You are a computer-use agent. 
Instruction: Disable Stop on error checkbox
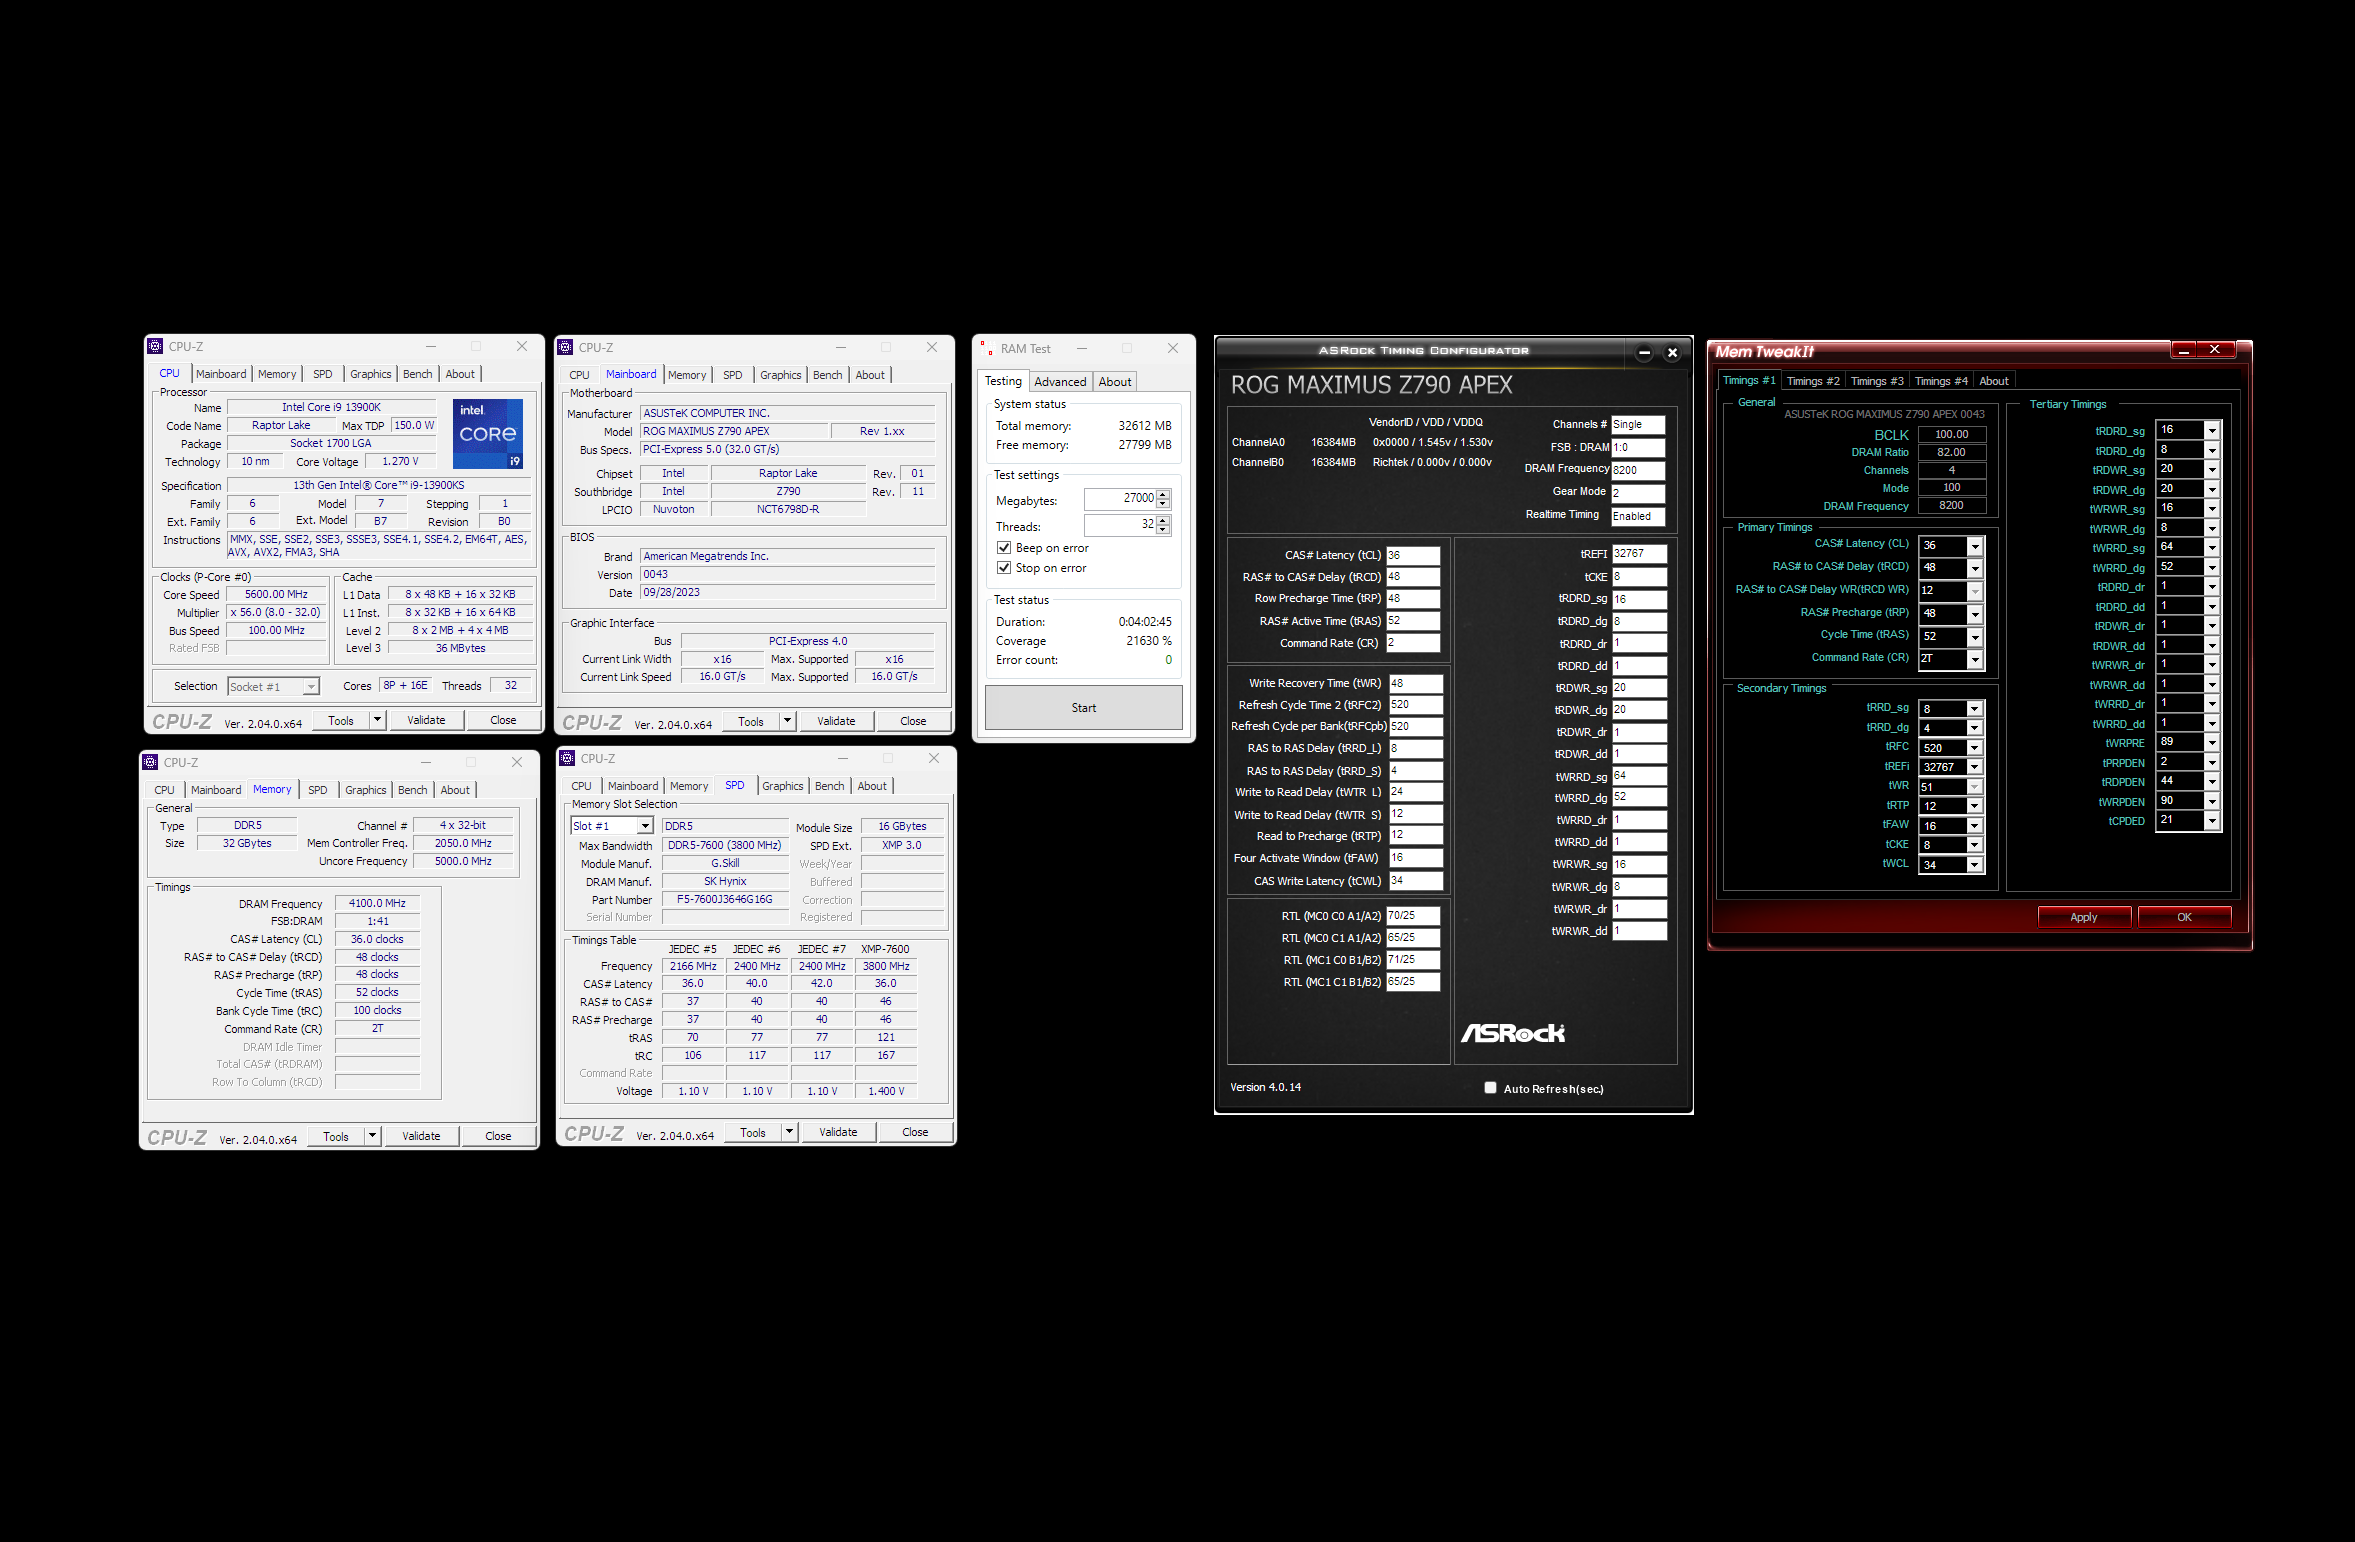1004,568
